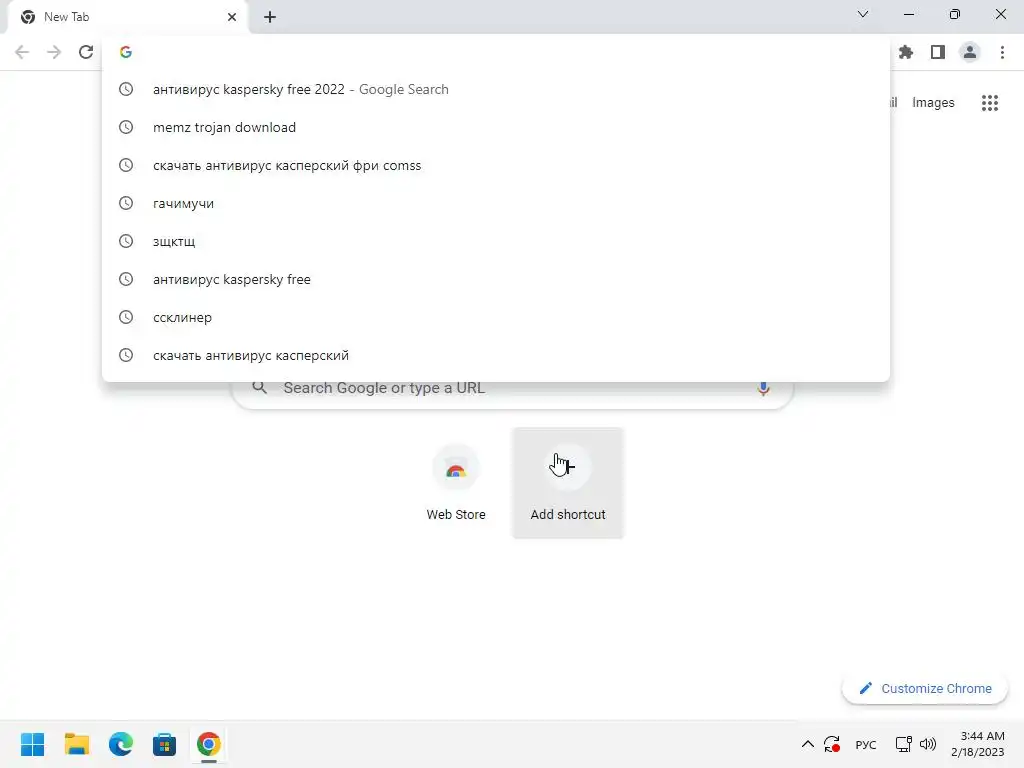
Task: Click the Chrome taskbar icon
Action: [x=208, y=744]
